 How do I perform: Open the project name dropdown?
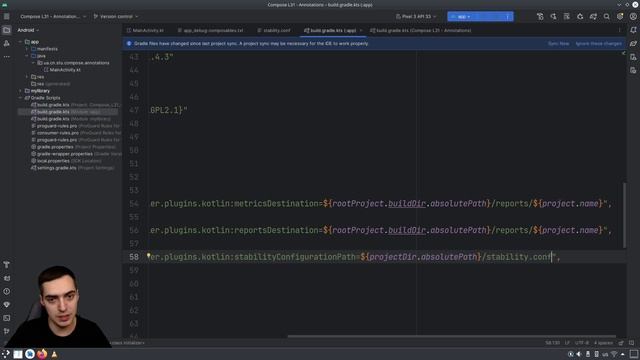click(53, 16)
